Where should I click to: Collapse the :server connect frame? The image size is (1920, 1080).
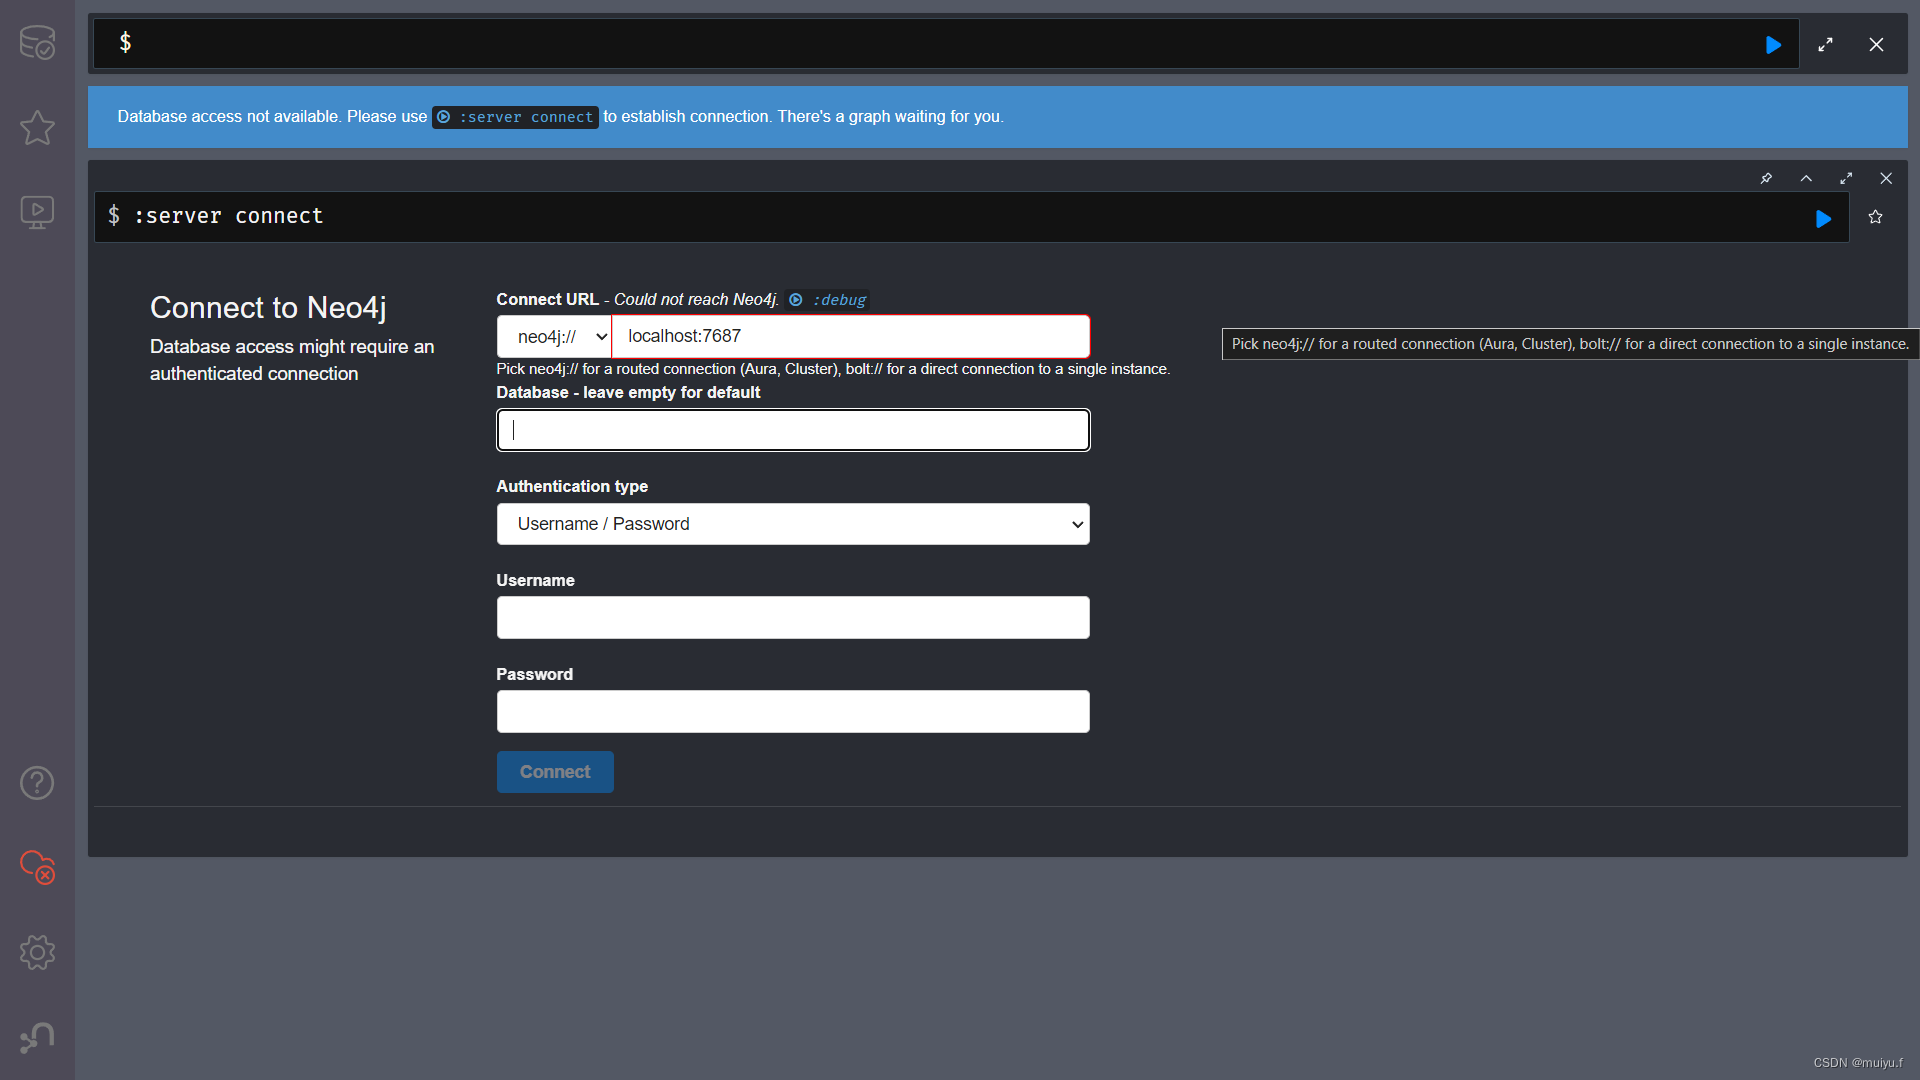coord(1806,178)
